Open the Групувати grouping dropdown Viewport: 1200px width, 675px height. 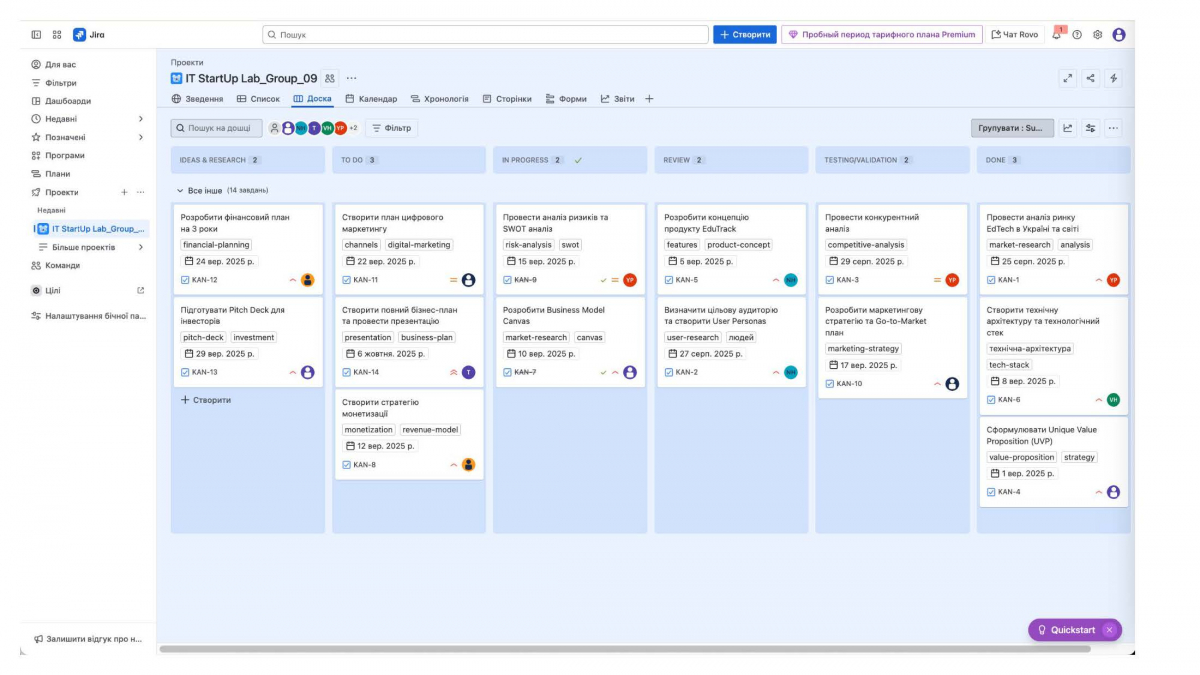pos(1011,128)
